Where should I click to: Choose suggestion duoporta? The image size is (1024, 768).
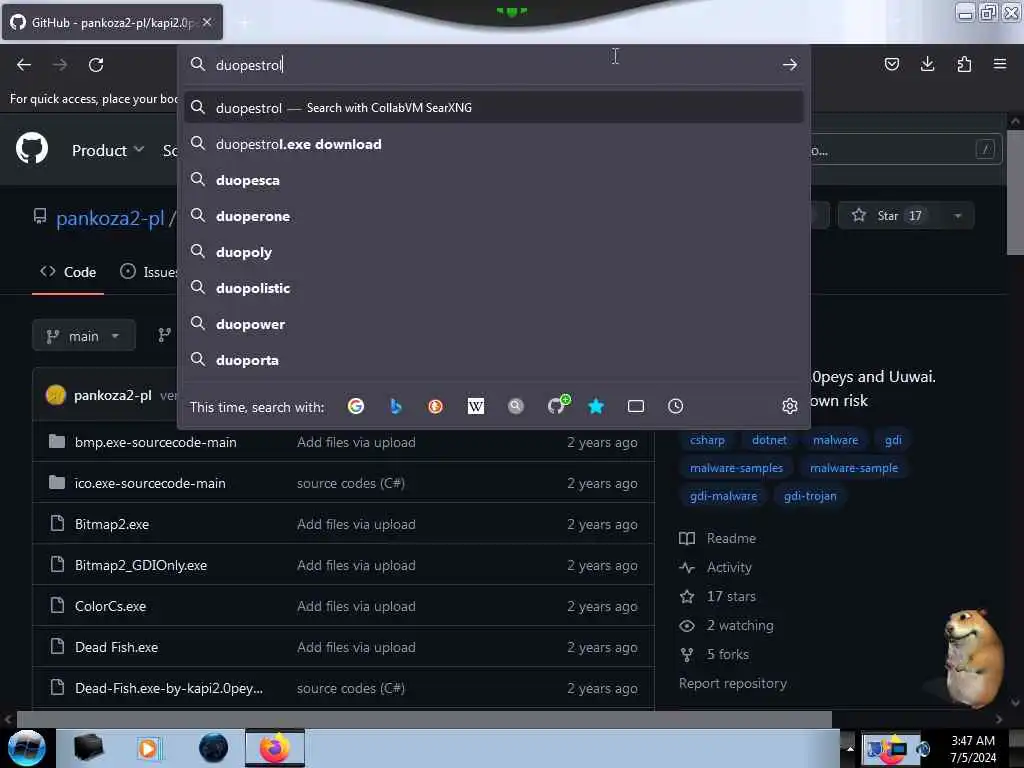pos(494,360)
